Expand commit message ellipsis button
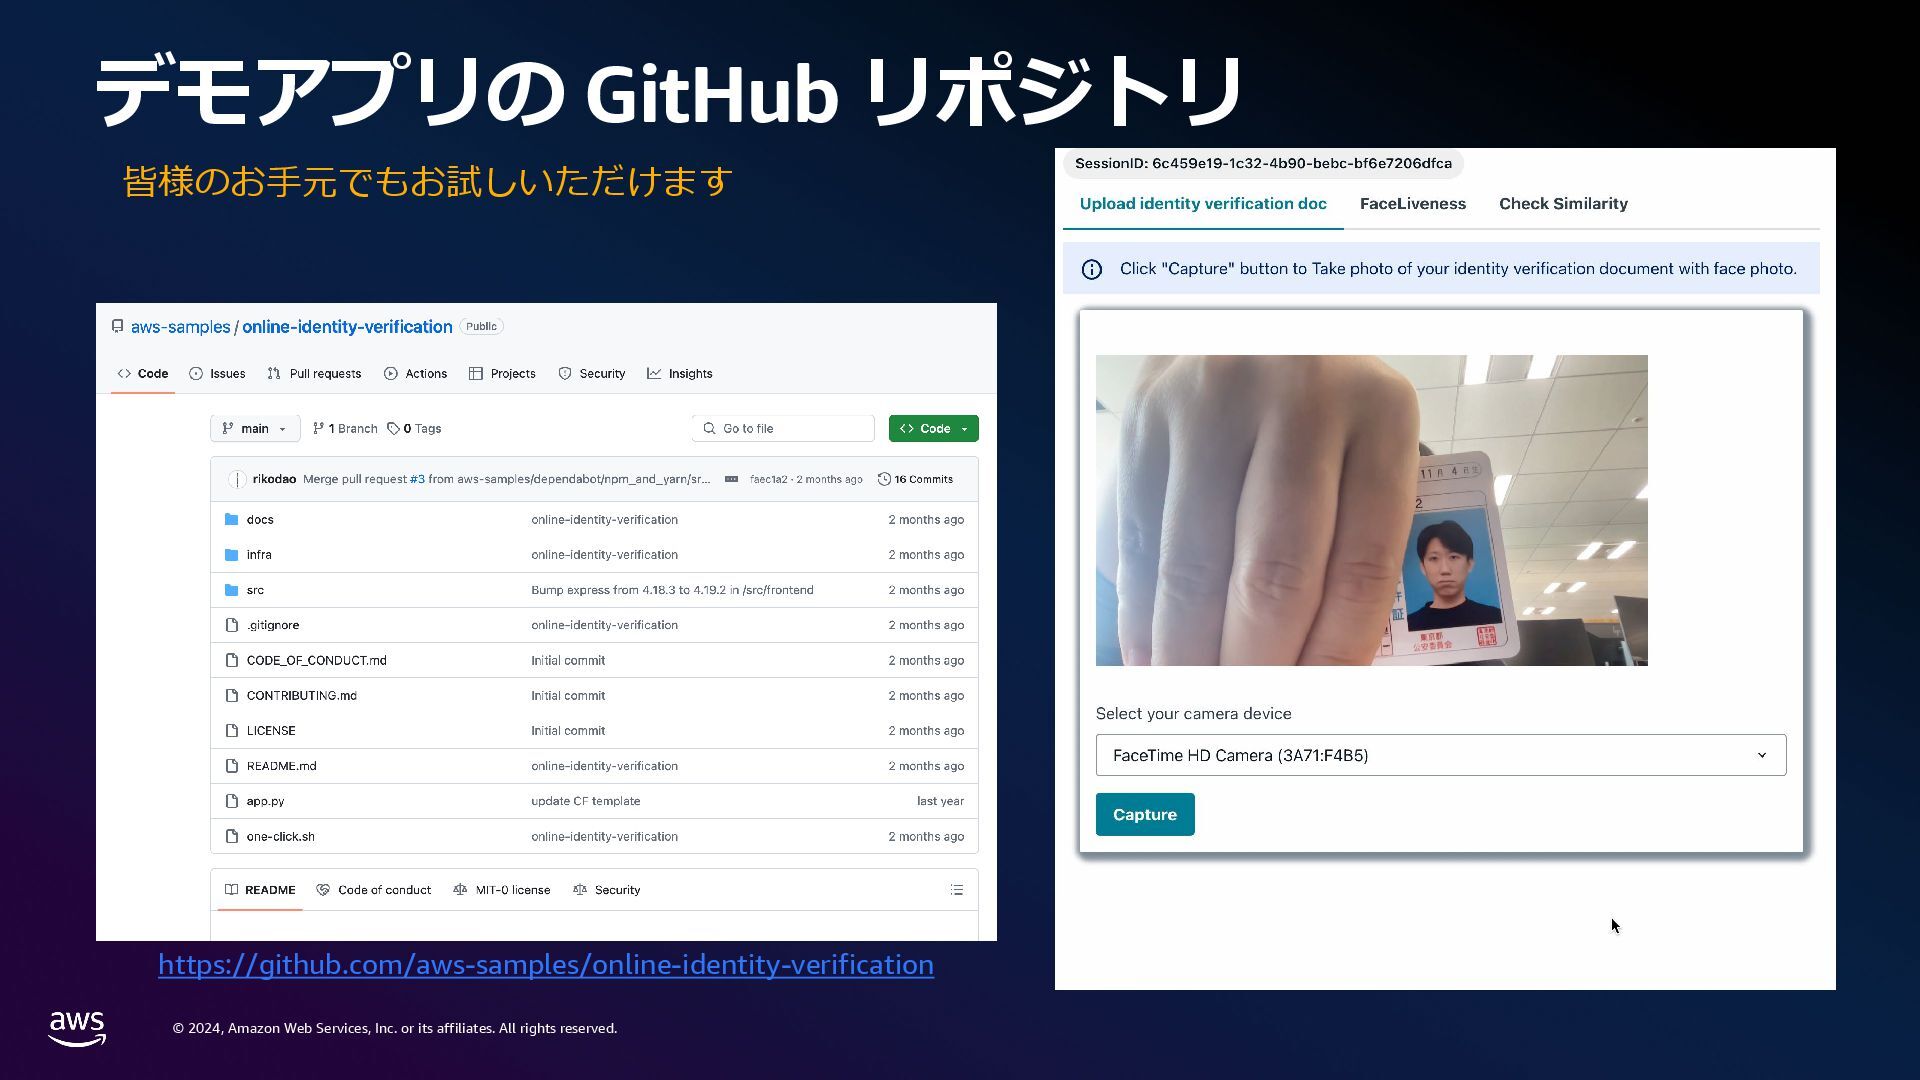1920x1080 pixels. point(731,480)
